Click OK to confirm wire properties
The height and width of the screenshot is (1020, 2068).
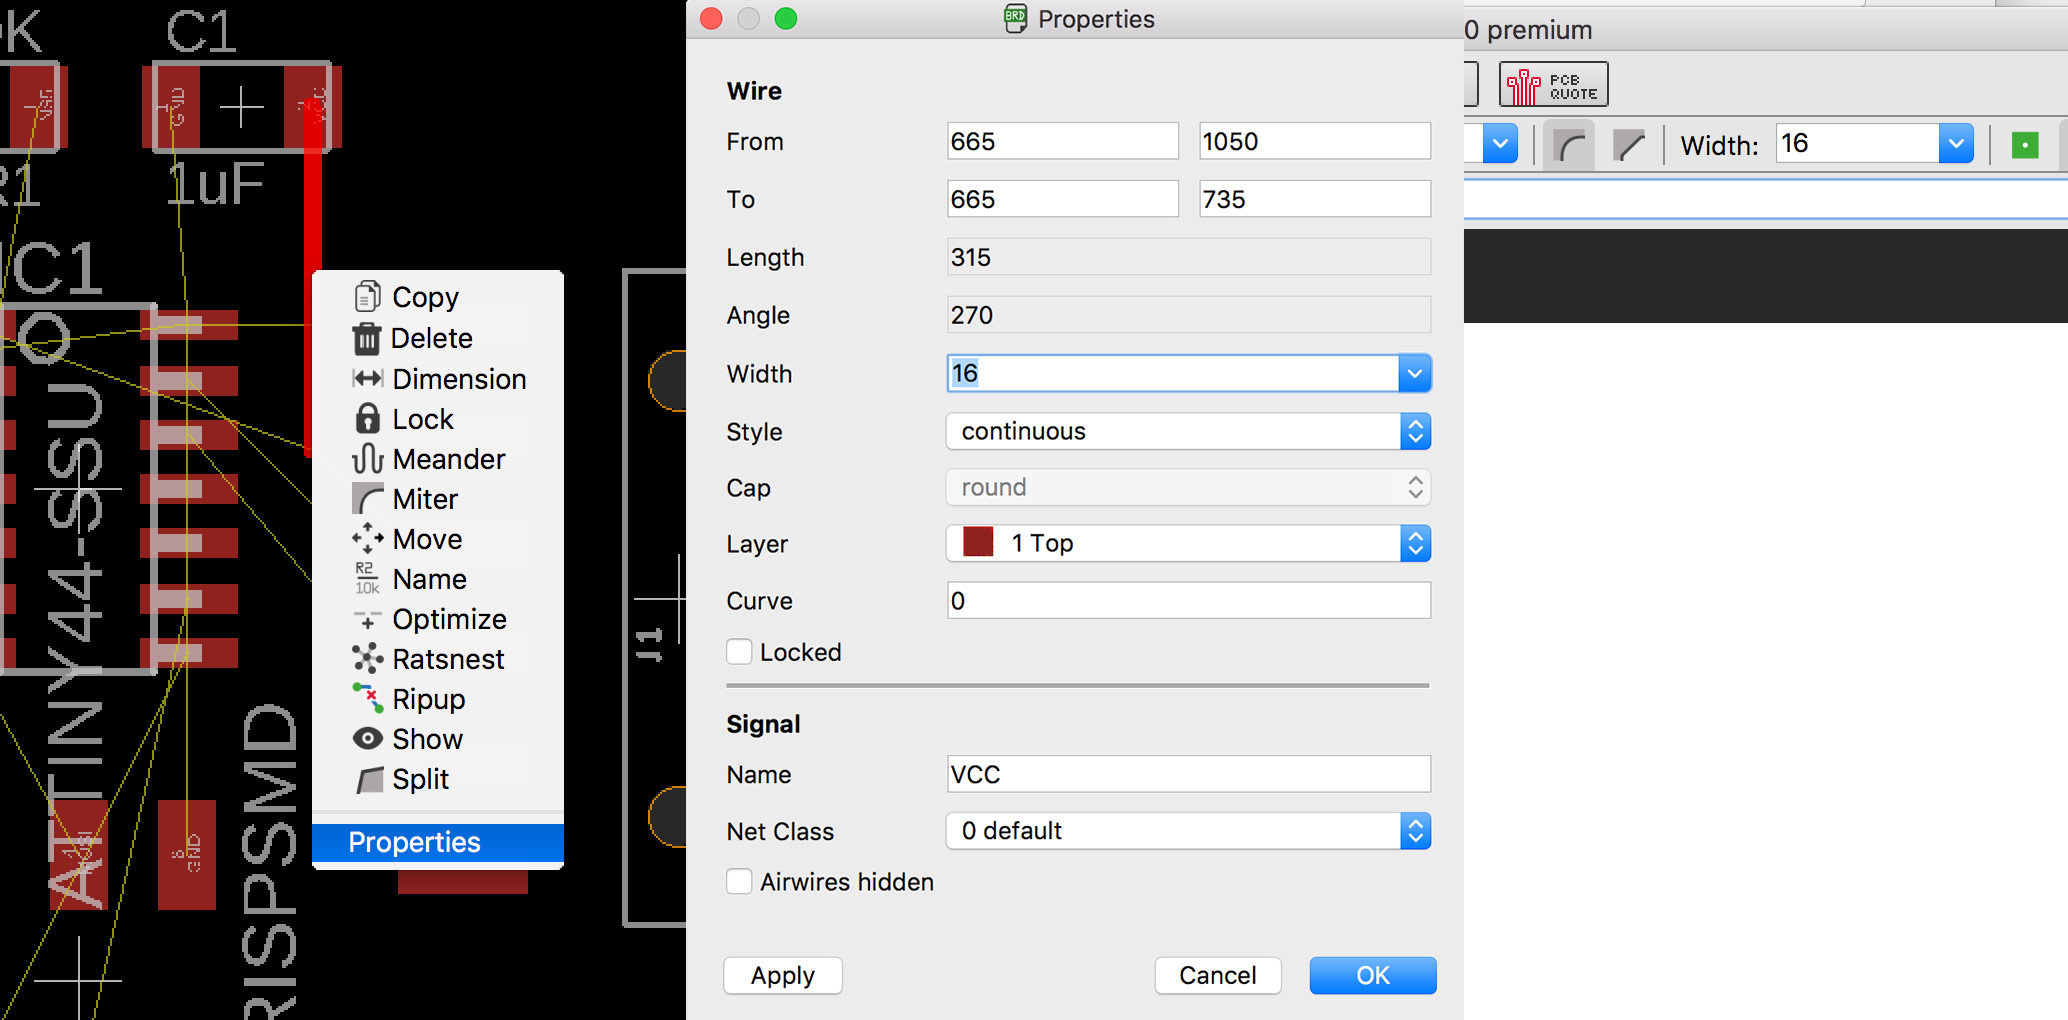[x=1372, y=975]
